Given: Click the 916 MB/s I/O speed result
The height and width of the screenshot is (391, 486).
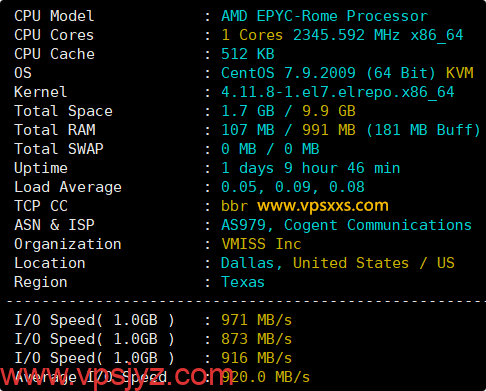Looking at the screenshot, I should tap(257, 358).
